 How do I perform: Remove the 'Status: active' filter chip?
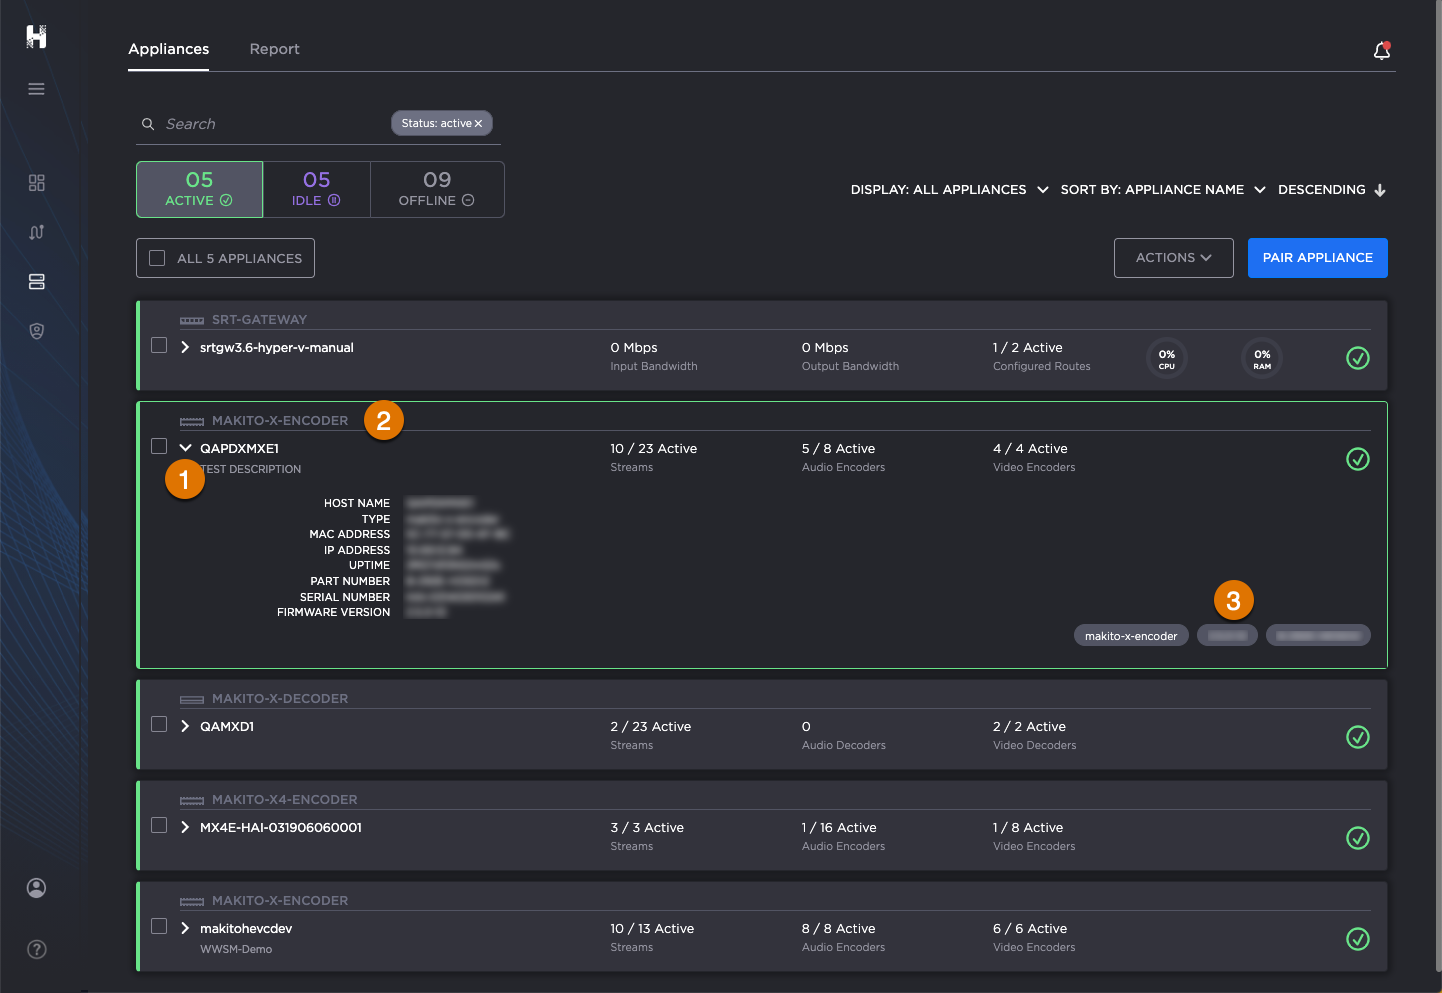(x=478, y=124)
